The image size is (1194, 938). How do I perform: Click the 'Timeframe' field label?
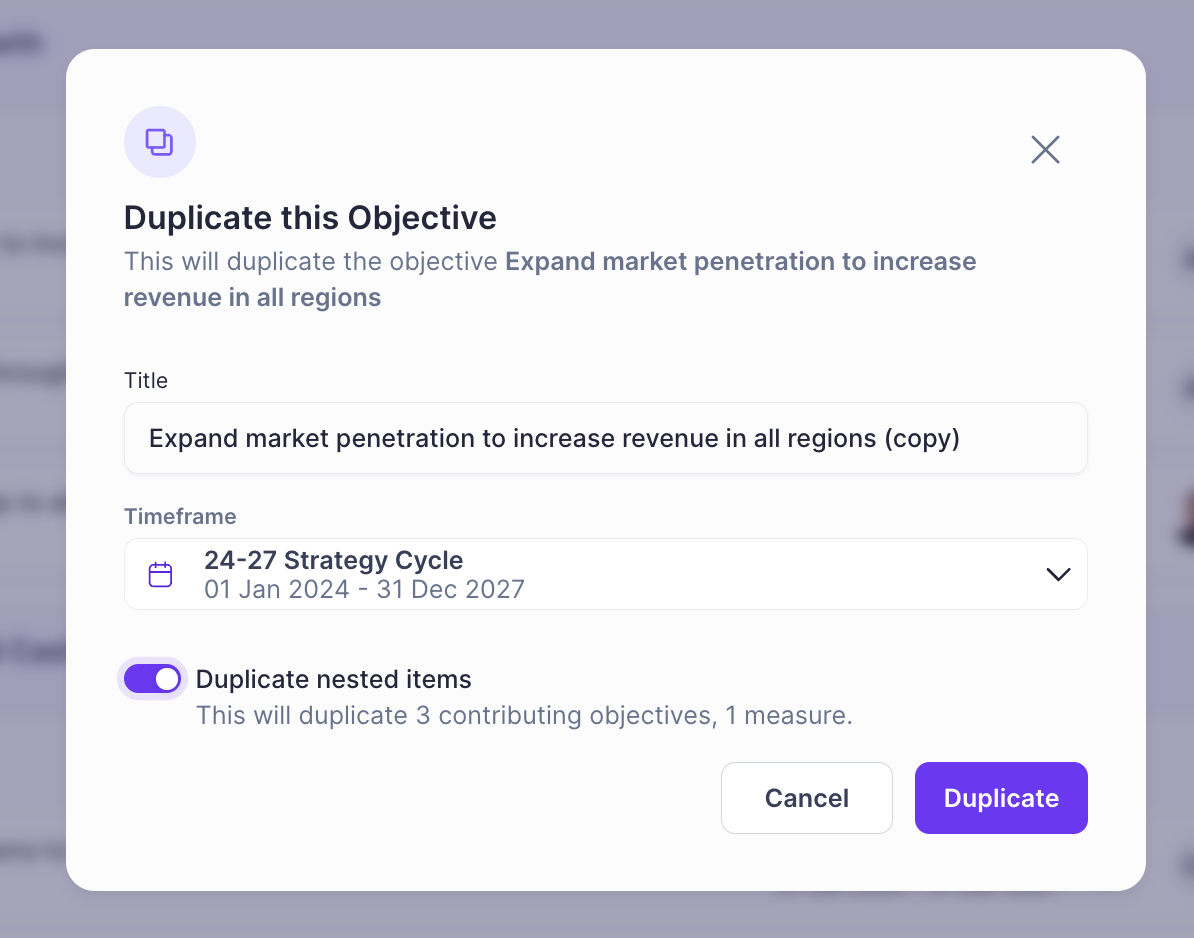pos(180,516)
